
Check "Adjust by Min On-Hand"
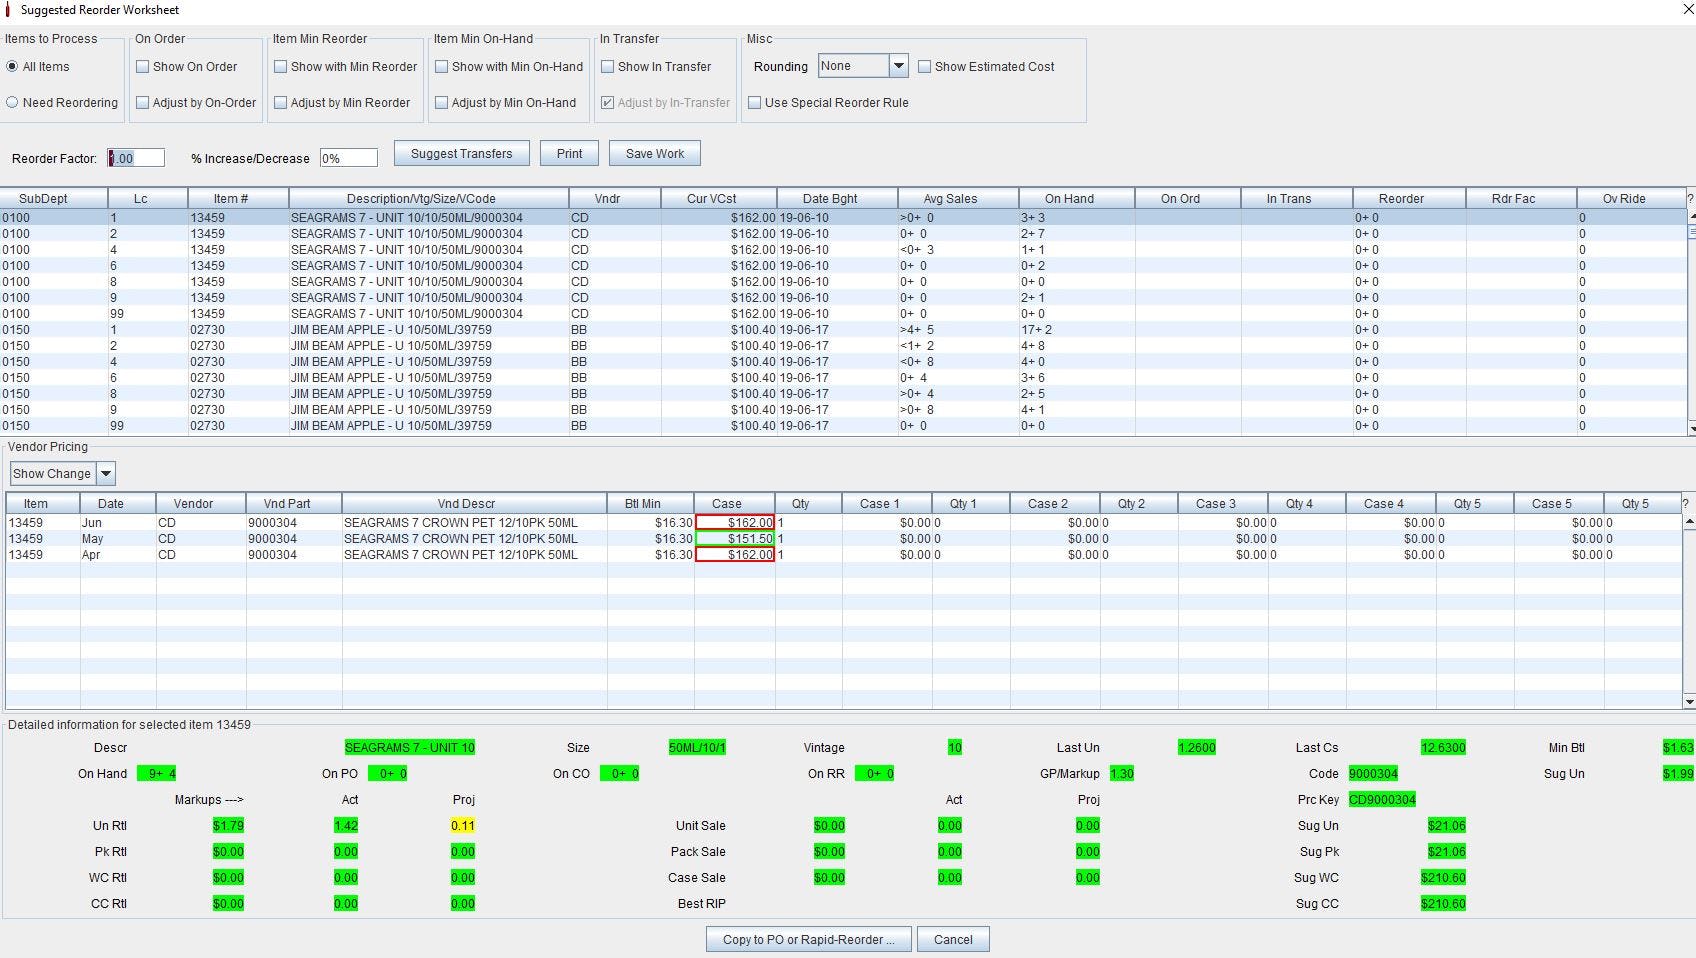tap(441, 102)
